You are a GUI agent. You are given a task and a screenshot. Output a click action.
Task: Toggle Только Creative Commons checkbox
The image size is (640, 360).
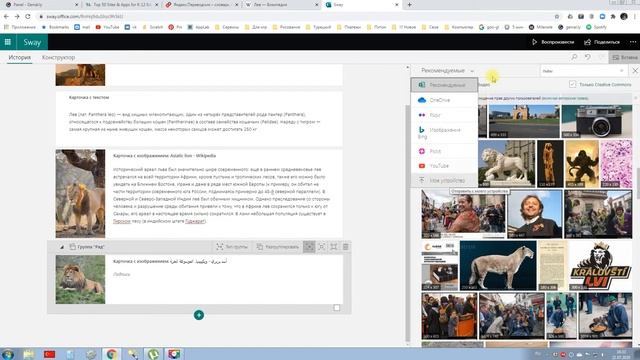pyautogui.click(x=573, y=84)
